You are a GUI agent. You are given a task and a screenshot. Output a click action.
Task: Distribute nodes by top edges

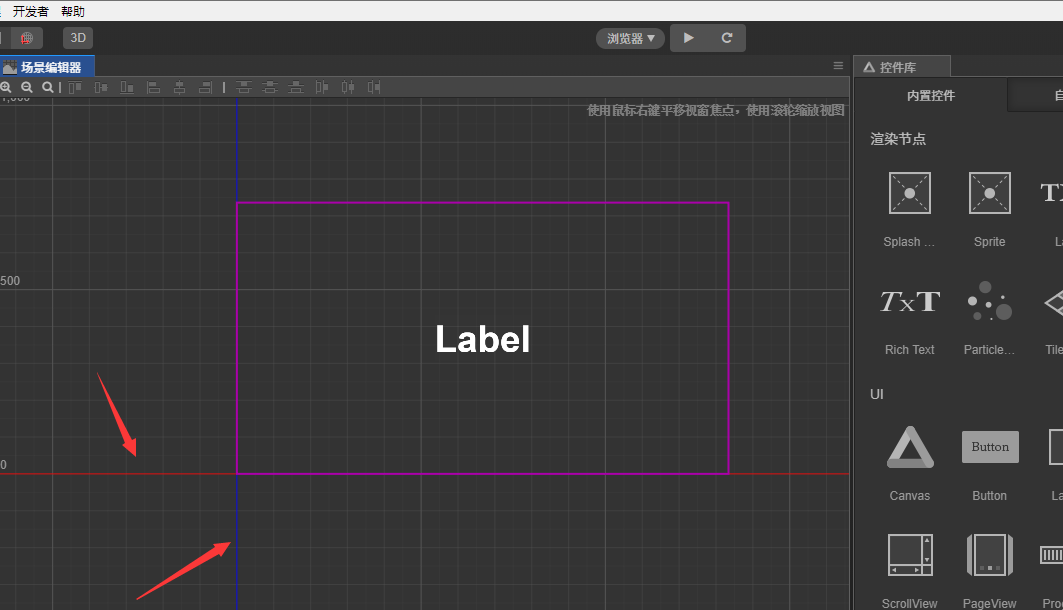[243, 87]
